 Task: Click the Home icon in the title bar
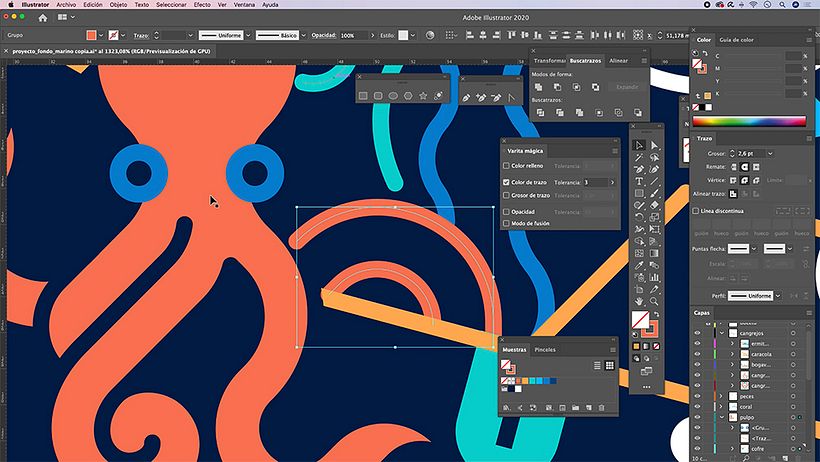pyautogui.click(x=43, y=17)
